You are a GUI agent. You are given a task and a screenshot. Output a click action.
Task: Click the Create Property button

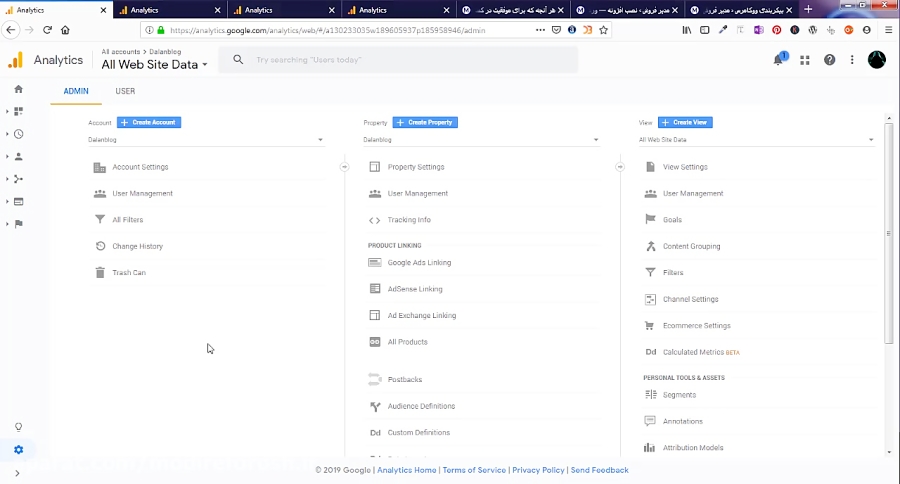coord(425,122)
